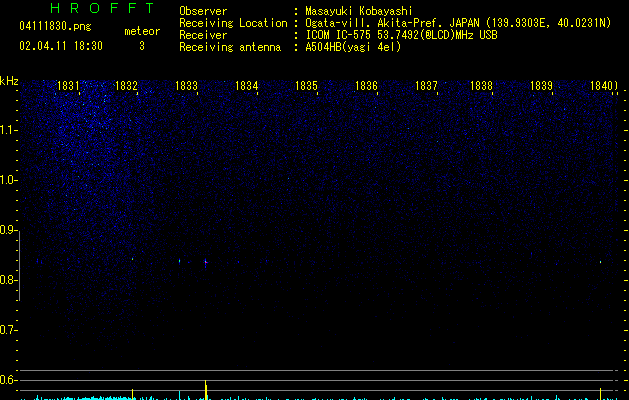The height and width of the screenshot is (400, 629).
Task: Click the kHz axis unit label
Action: tap(9, 81)
